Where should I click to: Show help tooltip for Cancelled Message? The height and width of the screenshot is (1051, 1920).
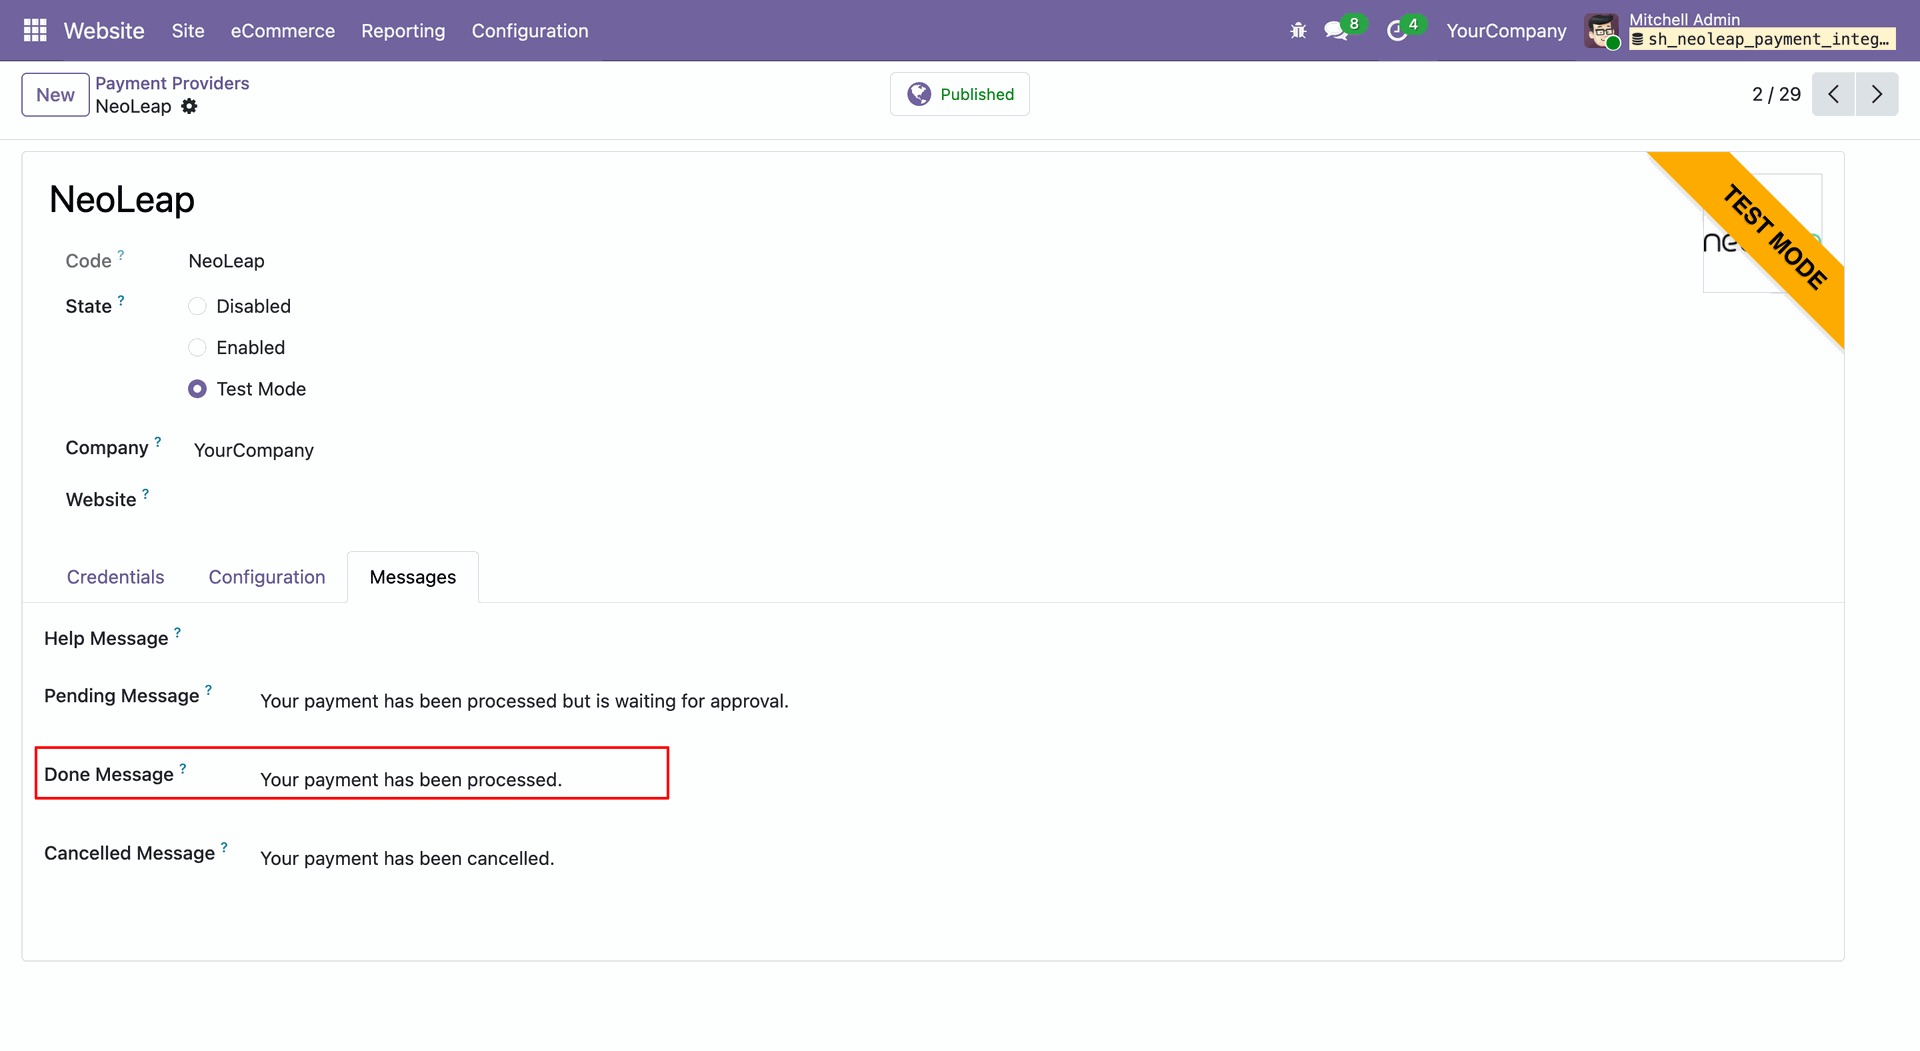point(224,847)
